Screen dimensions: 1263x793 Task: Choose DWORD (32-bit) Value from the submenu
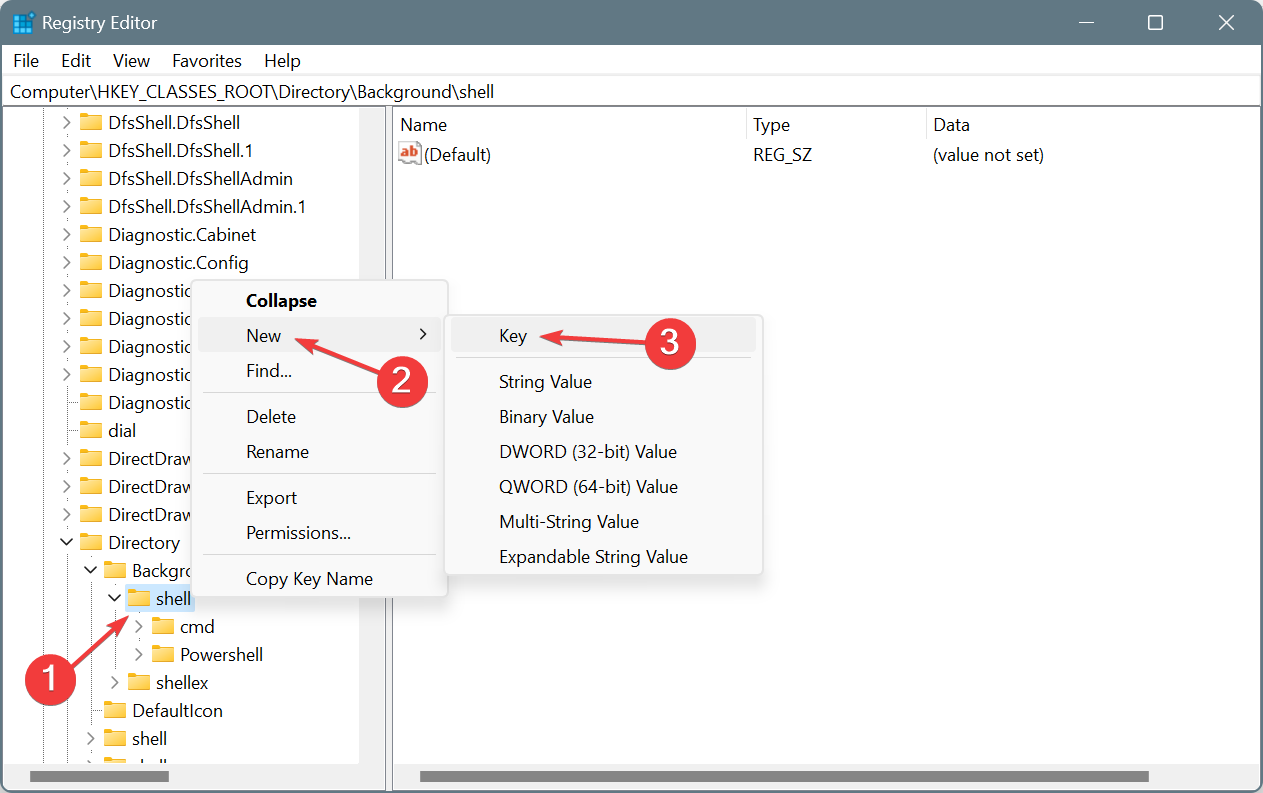(x=587, y=451)
